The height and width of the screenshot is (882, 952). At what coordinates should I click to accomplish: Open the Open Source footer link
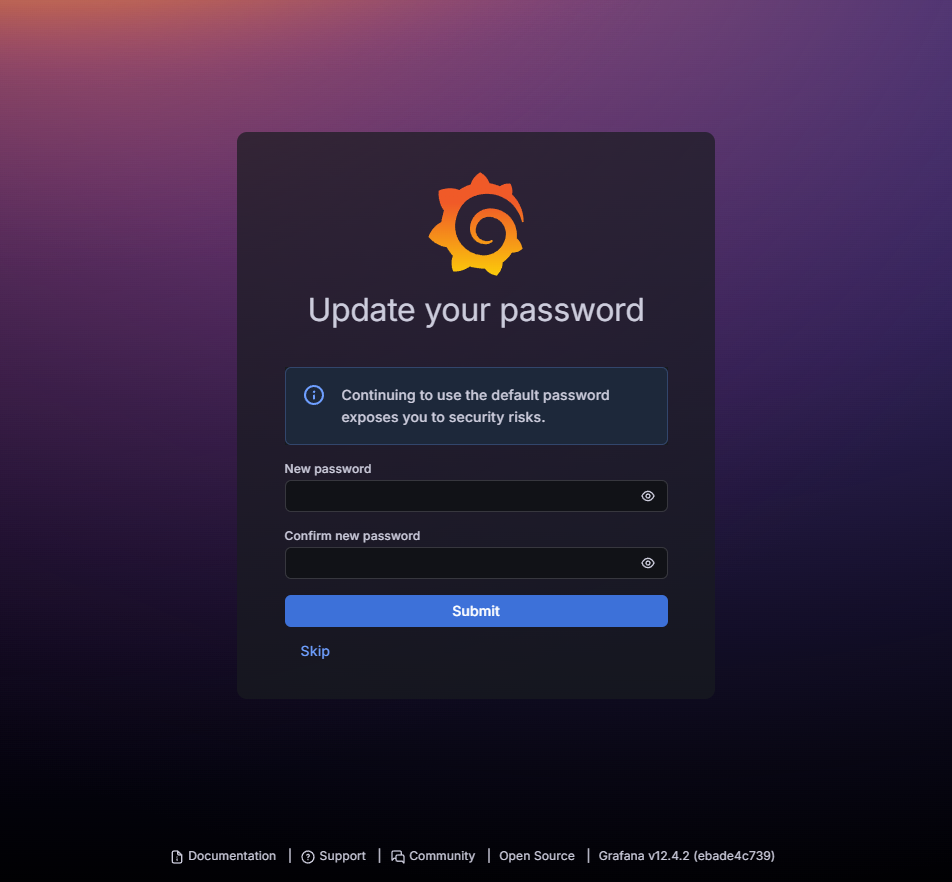537,856
